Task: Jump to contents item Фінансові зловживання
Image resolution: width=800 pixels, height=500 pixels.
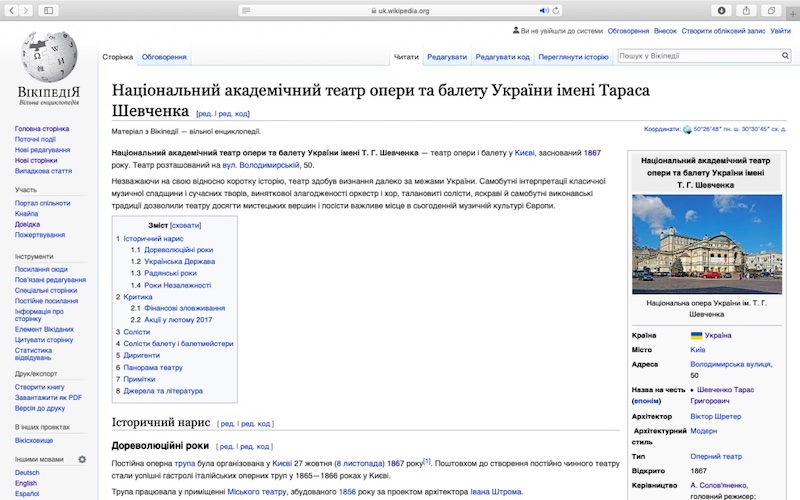Action: point(185,308)
